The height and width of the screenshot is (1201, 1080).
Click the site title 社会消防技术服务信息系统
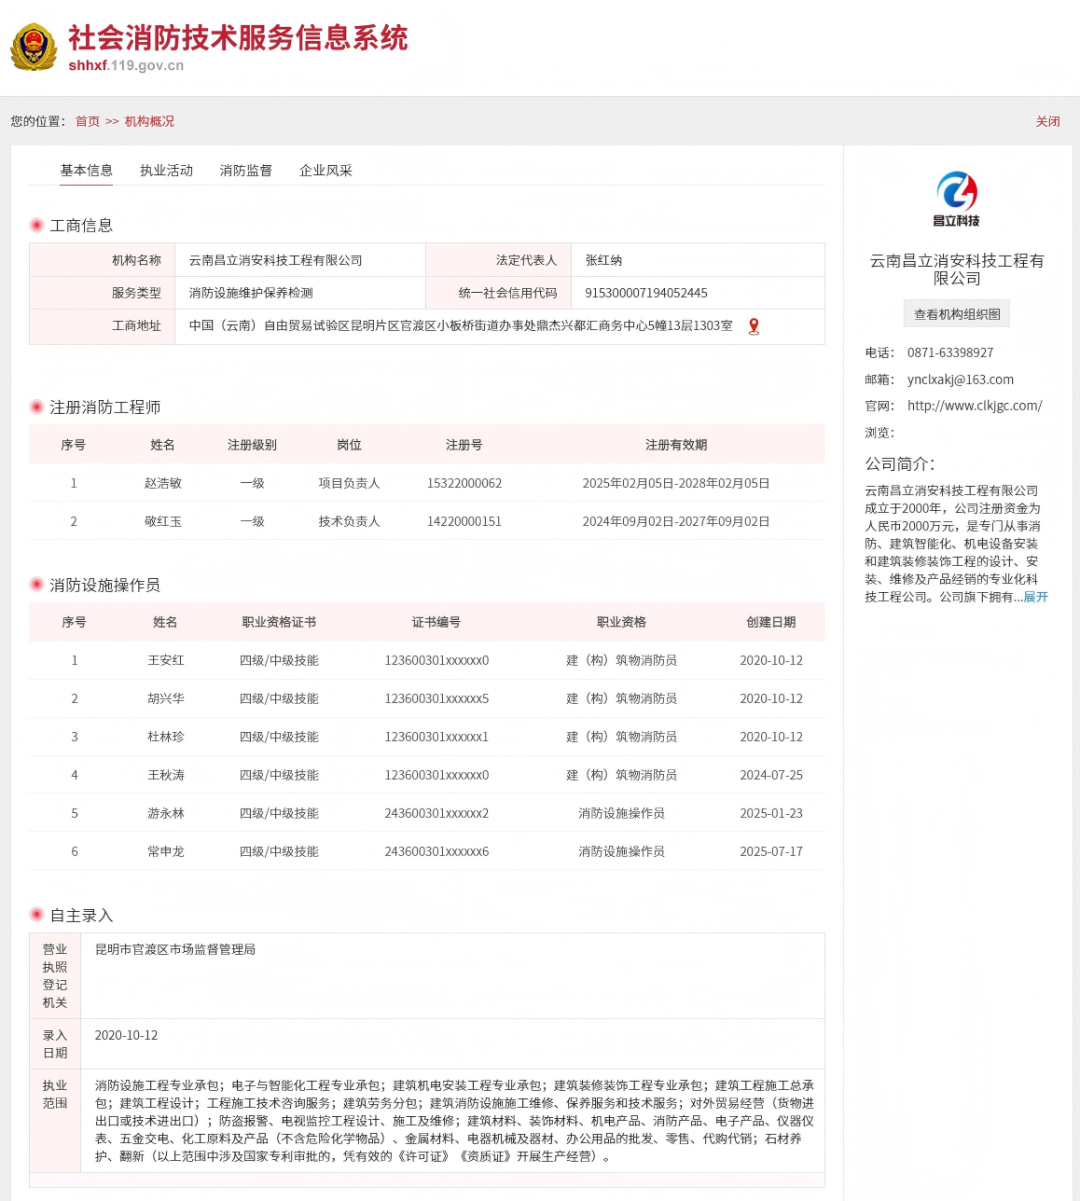pyautogui.click(x=237, y=40)
